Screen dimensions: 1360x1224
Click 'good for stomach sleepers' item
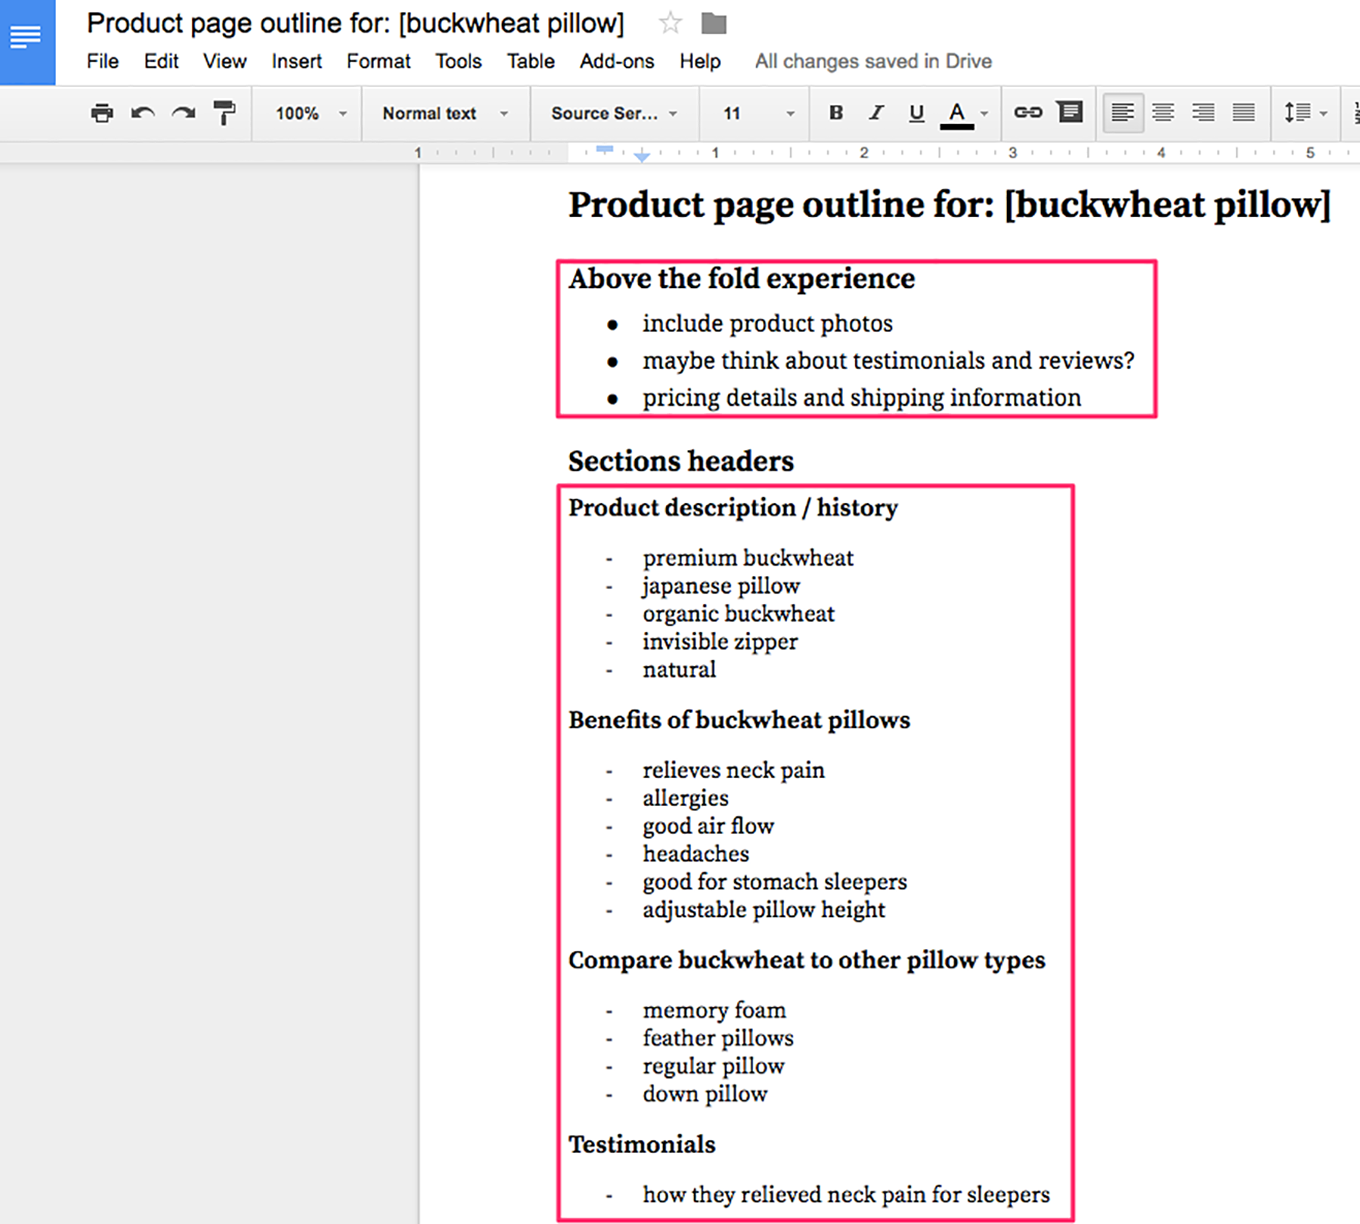(775, 882)
